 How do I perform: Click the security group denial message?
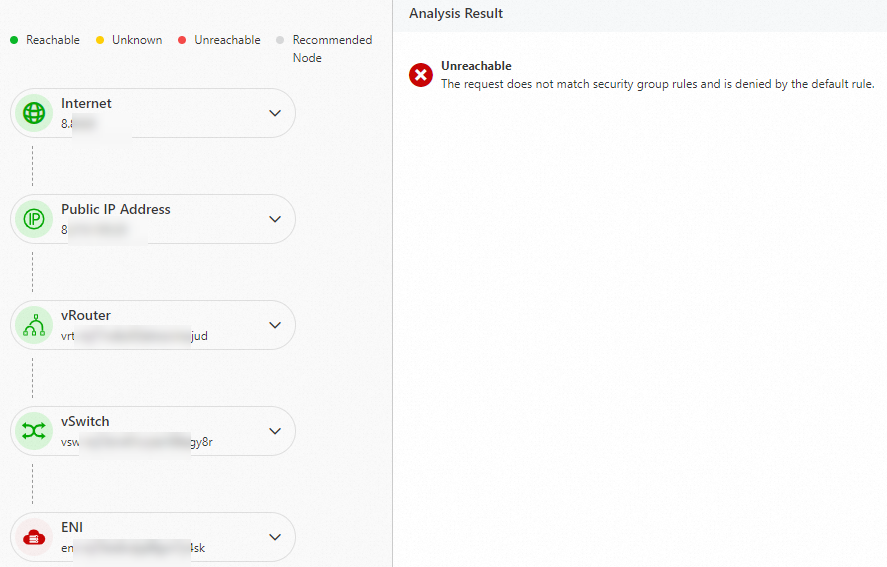(x=657, y=84)
